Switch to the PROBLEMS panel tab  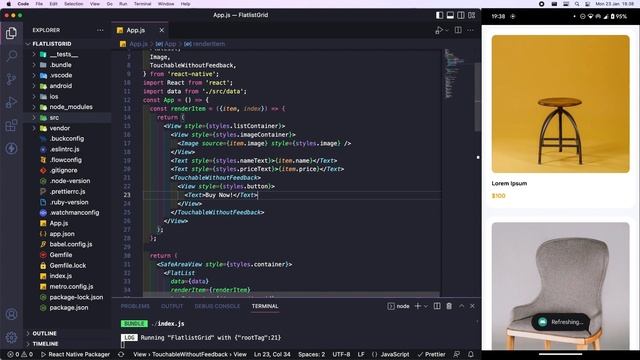point(135,306)
